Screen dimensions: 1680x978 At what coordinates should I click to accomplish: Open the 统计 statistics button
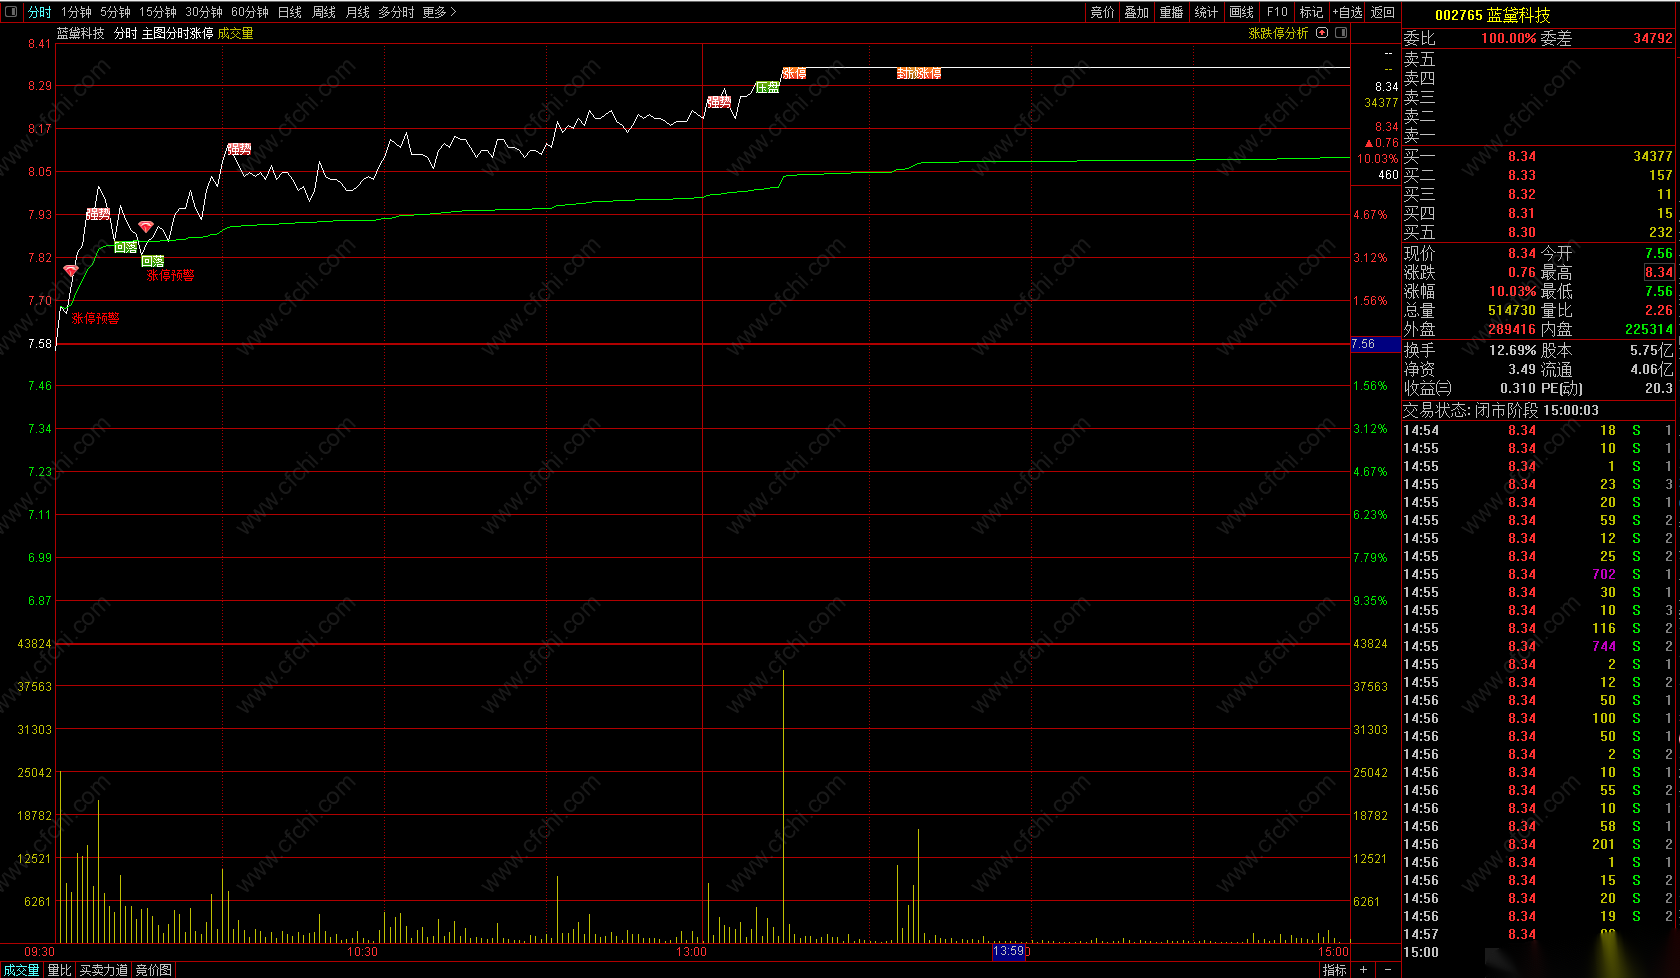(x=1206, y=12)
